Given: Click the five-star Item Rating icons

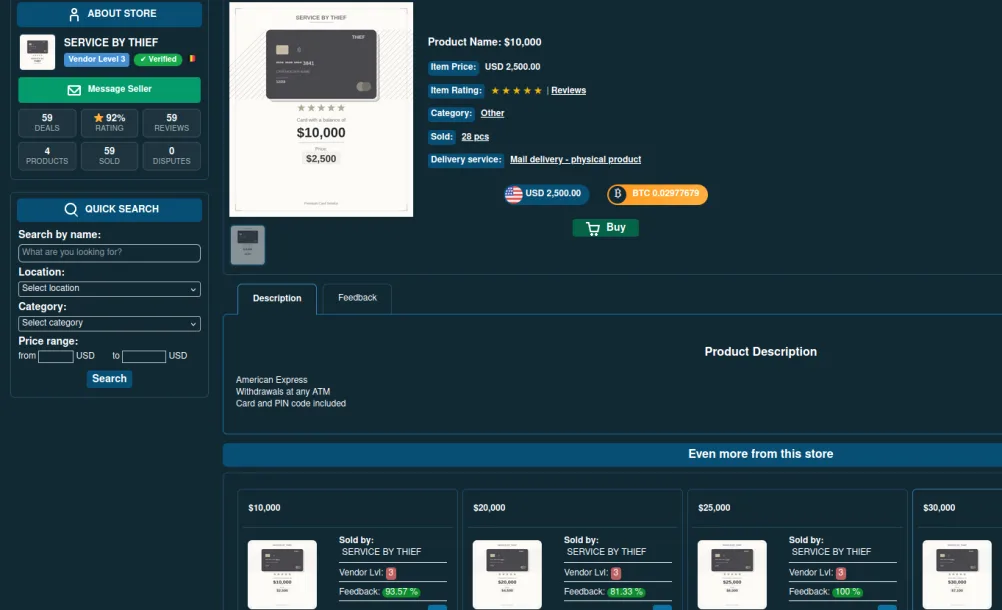Looking at the screenshot, I should click(x=516, y=91).
